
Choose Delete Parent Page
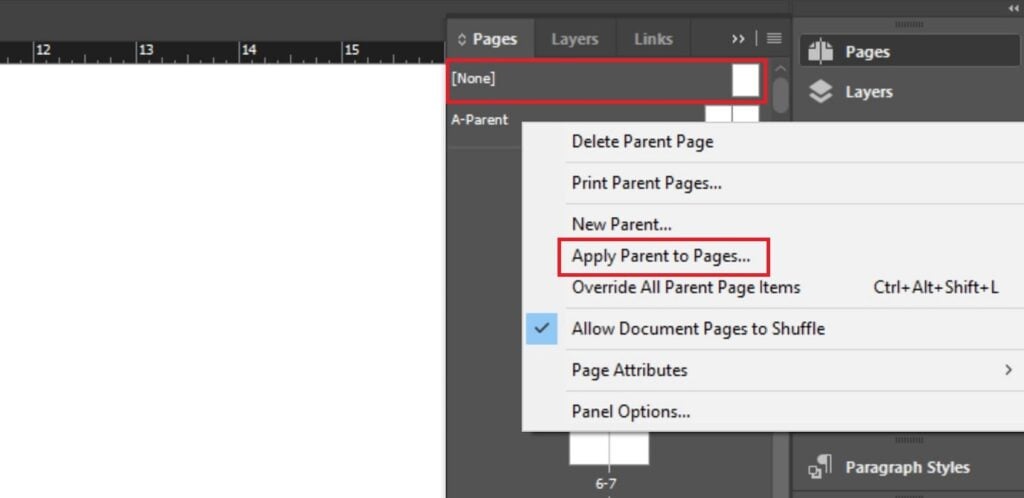pos(642,142)
